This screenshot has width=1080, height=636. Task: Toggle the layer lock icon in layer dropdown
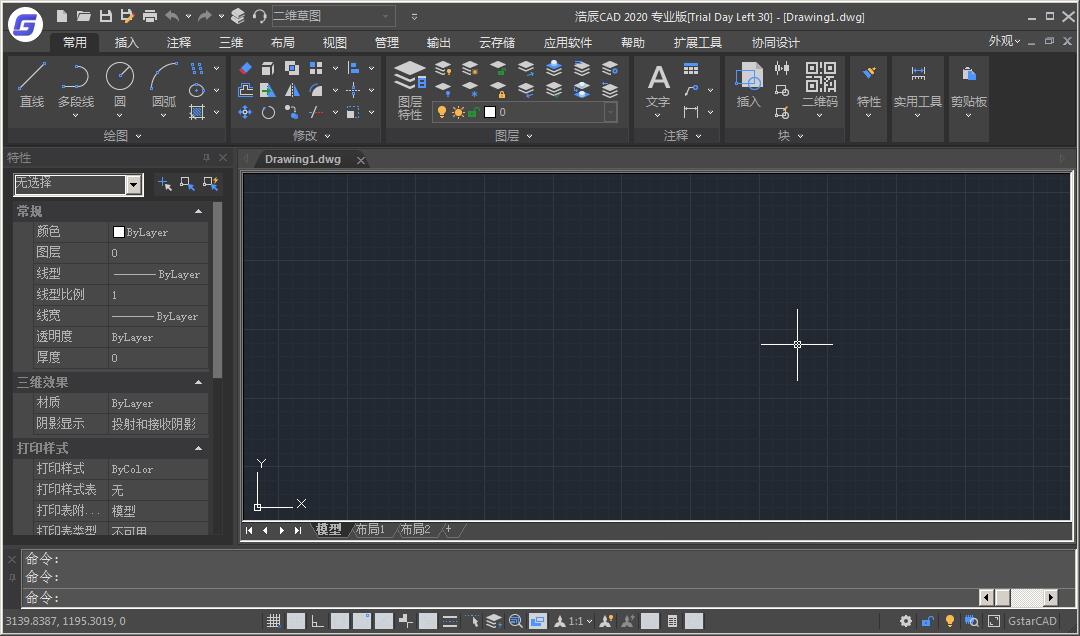pos(472,112)
